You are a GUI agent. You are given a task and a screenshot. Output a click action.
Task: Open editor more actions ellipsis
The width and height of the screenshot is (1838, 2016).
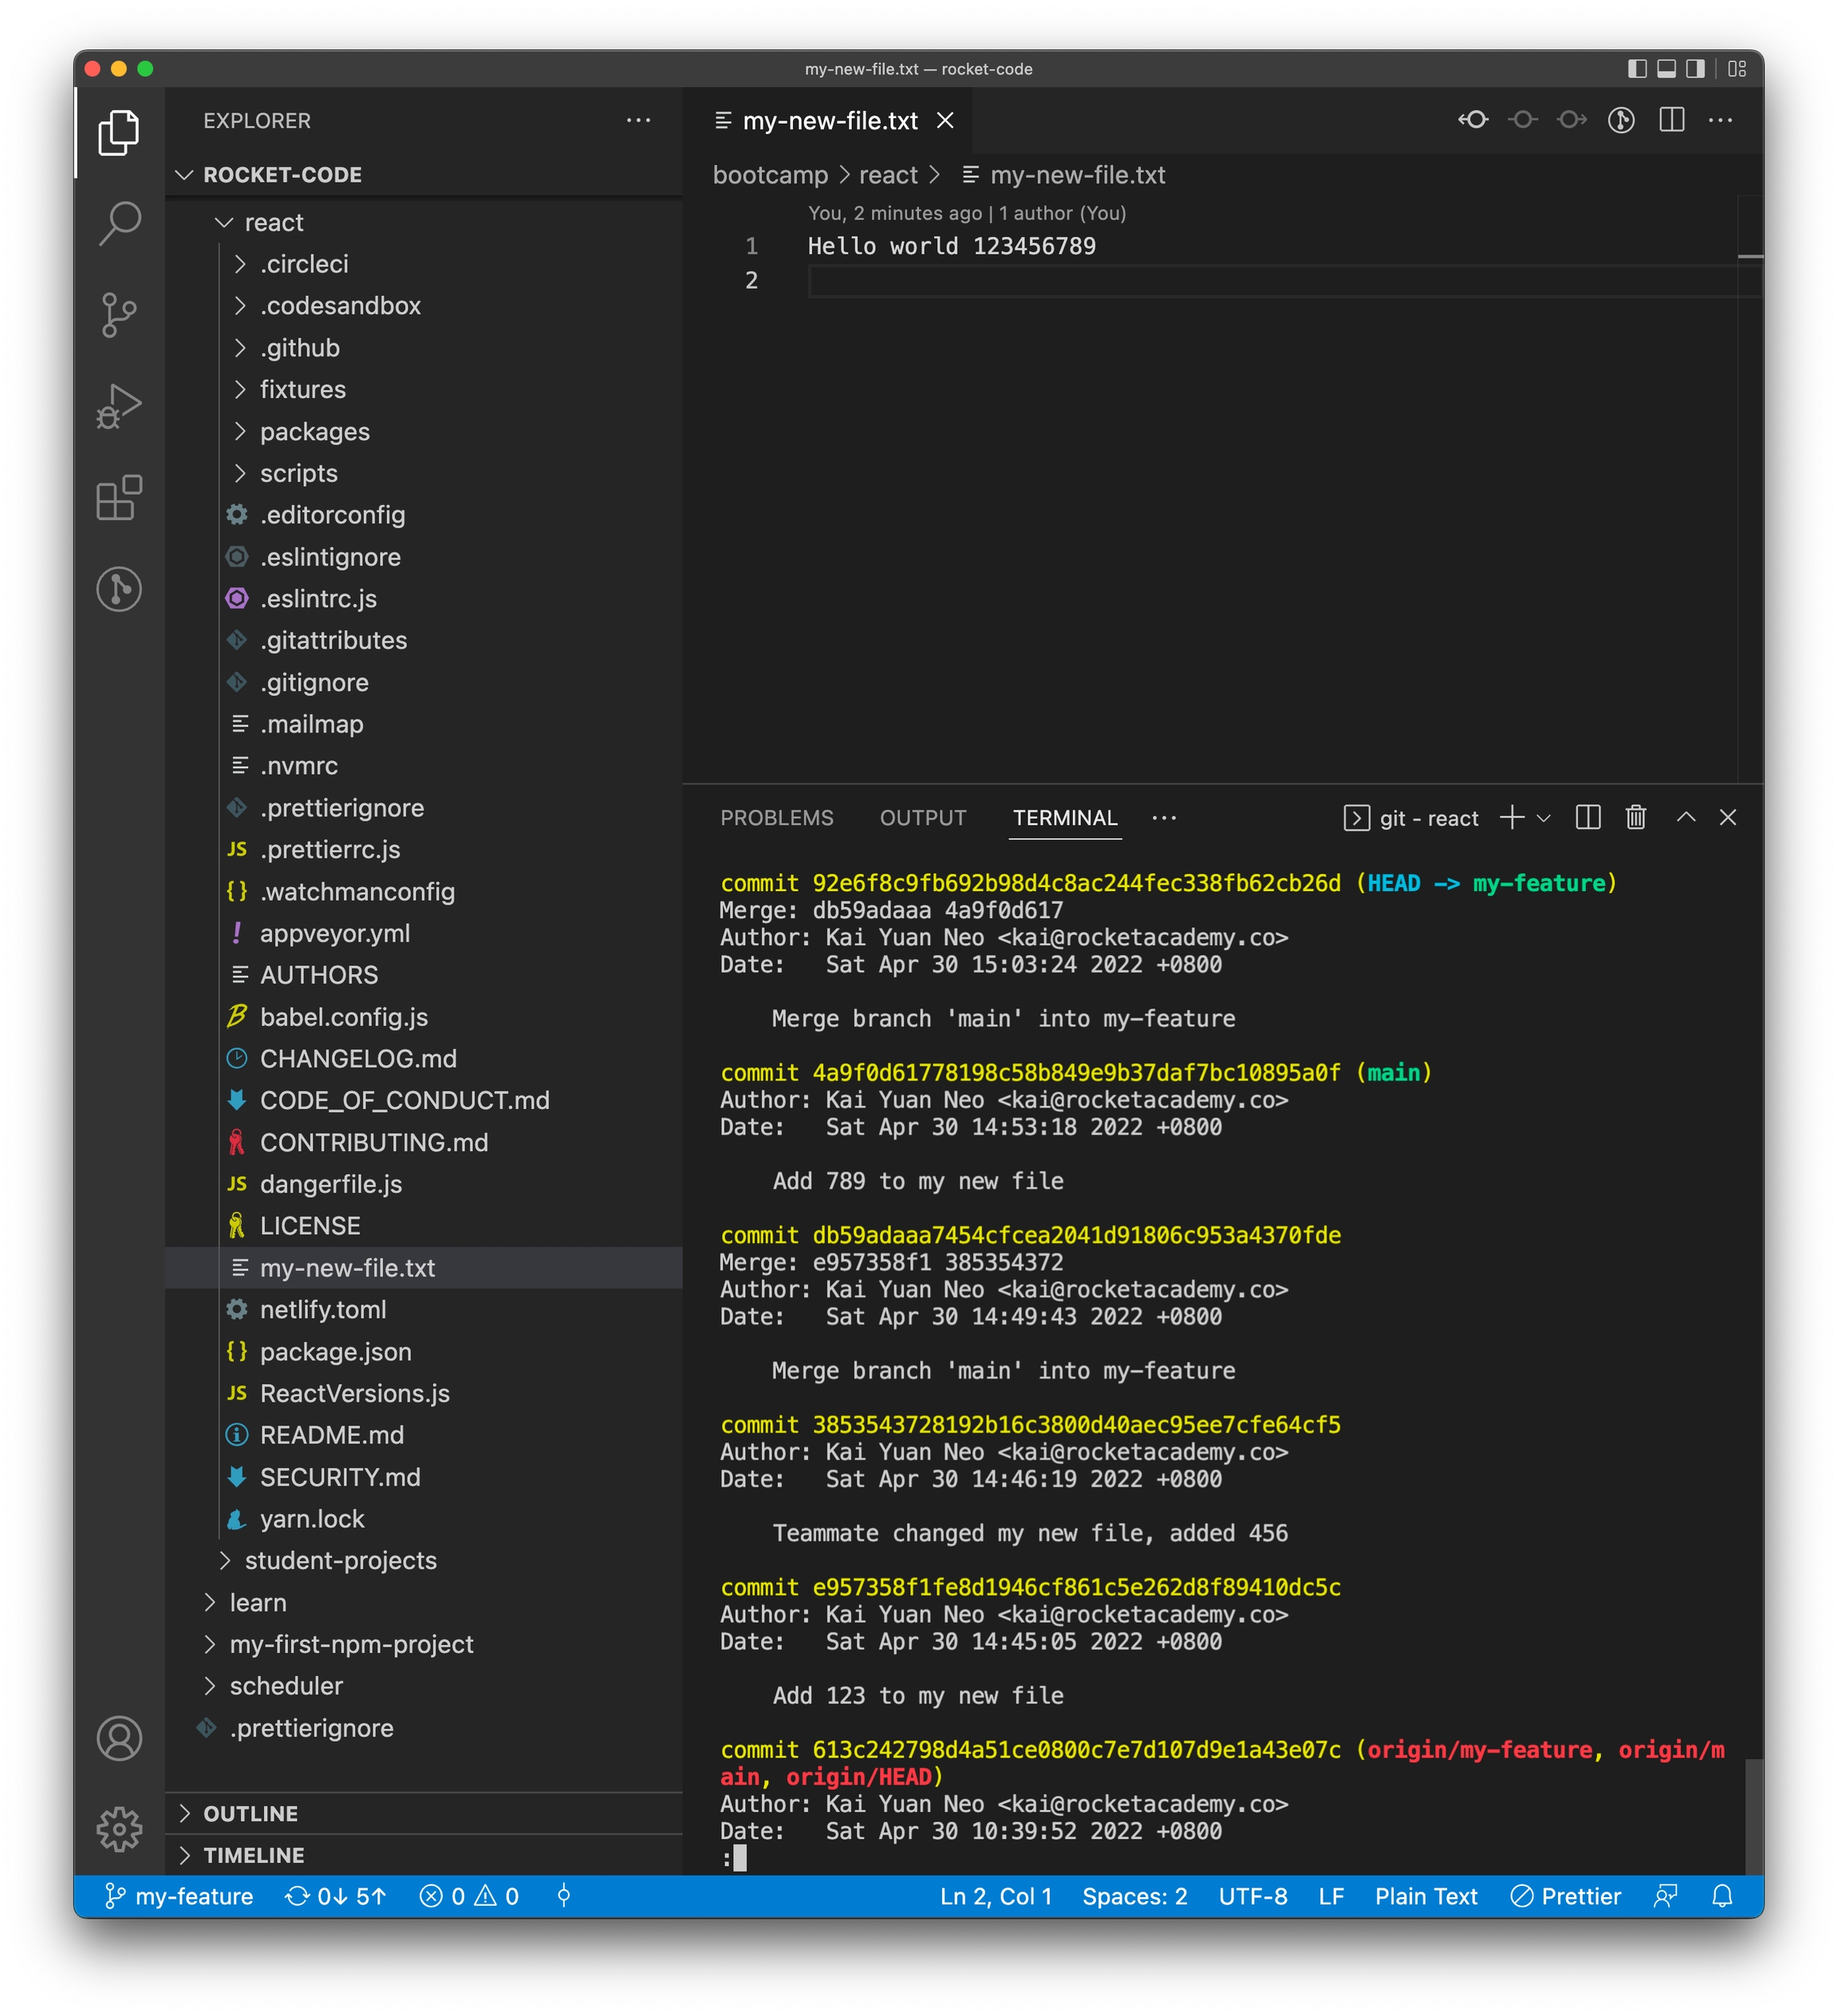click(1720, 120)
